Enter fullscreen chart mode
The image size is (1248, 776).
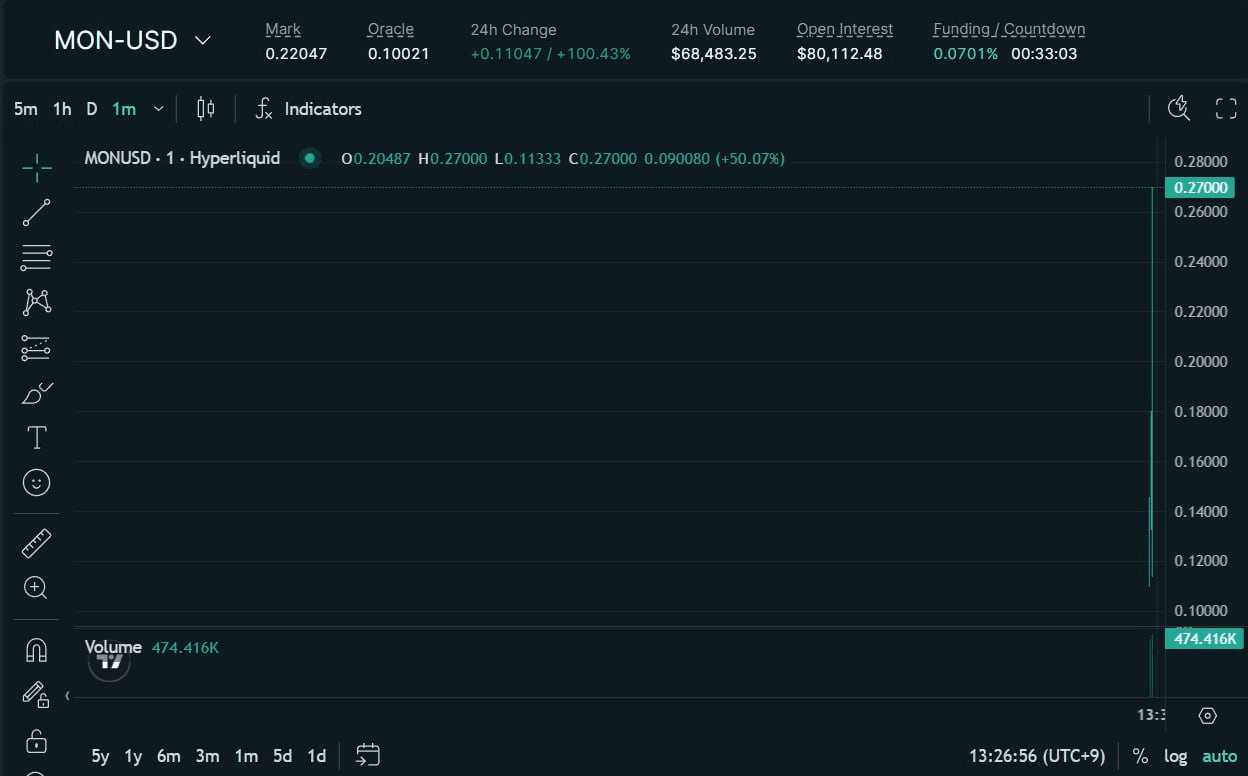click(1226, 109)
